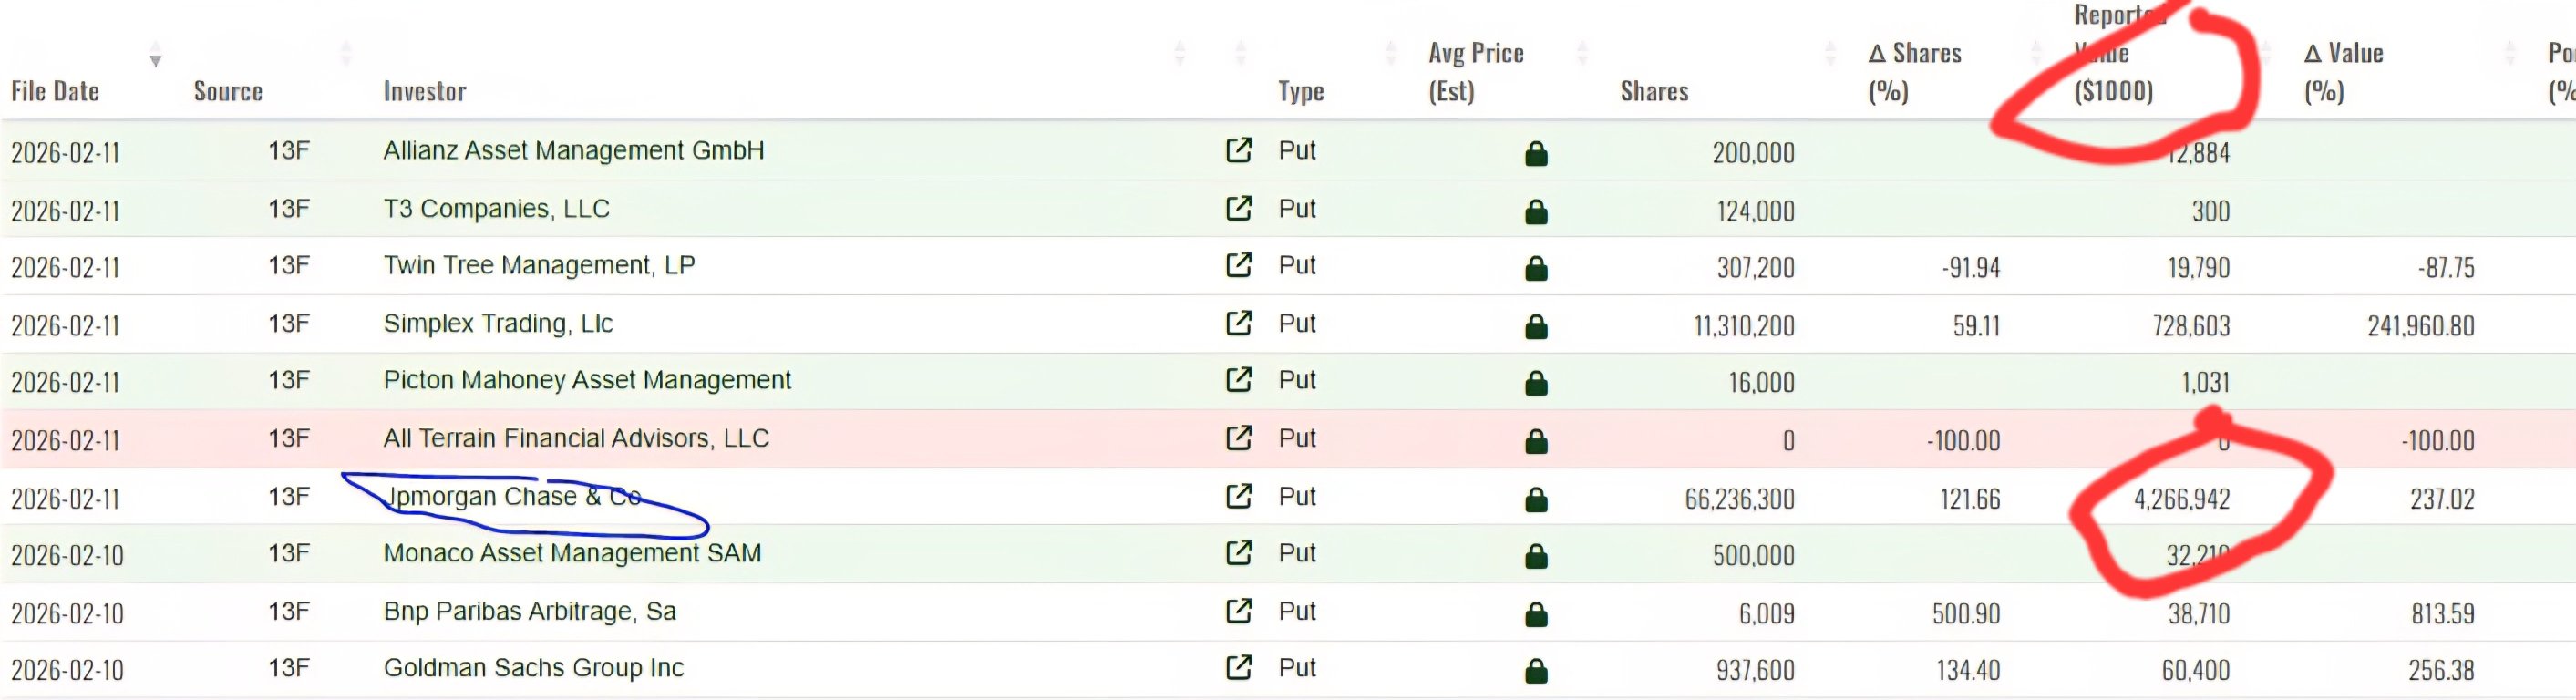This screenshot has height=700, width=2576.
Task: Open external link icon for Twin Tree Management
Action: pyautogui.click(x=1238, y=265)
